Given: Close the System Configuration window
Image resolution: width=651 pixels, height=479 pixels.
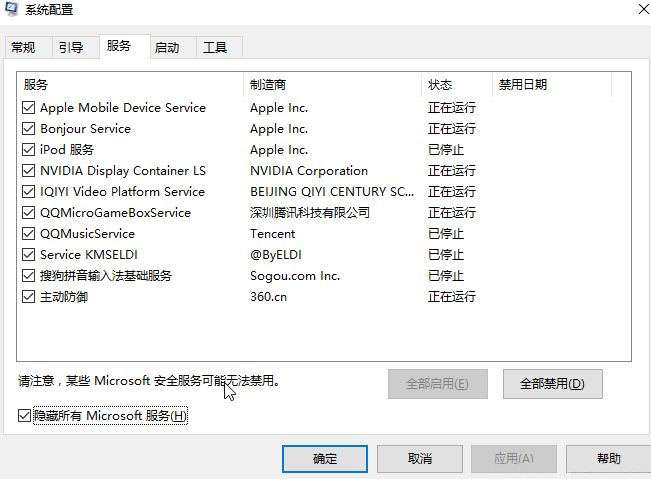Looking at the screenshot, I should [x=640, y=8].
